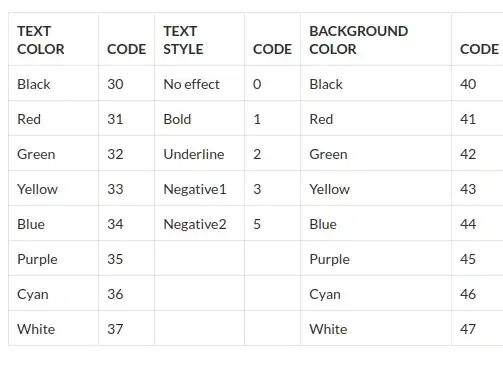Select the Negative2 style cell
Viewport: 503px width, 377px height.
point(199,223)
